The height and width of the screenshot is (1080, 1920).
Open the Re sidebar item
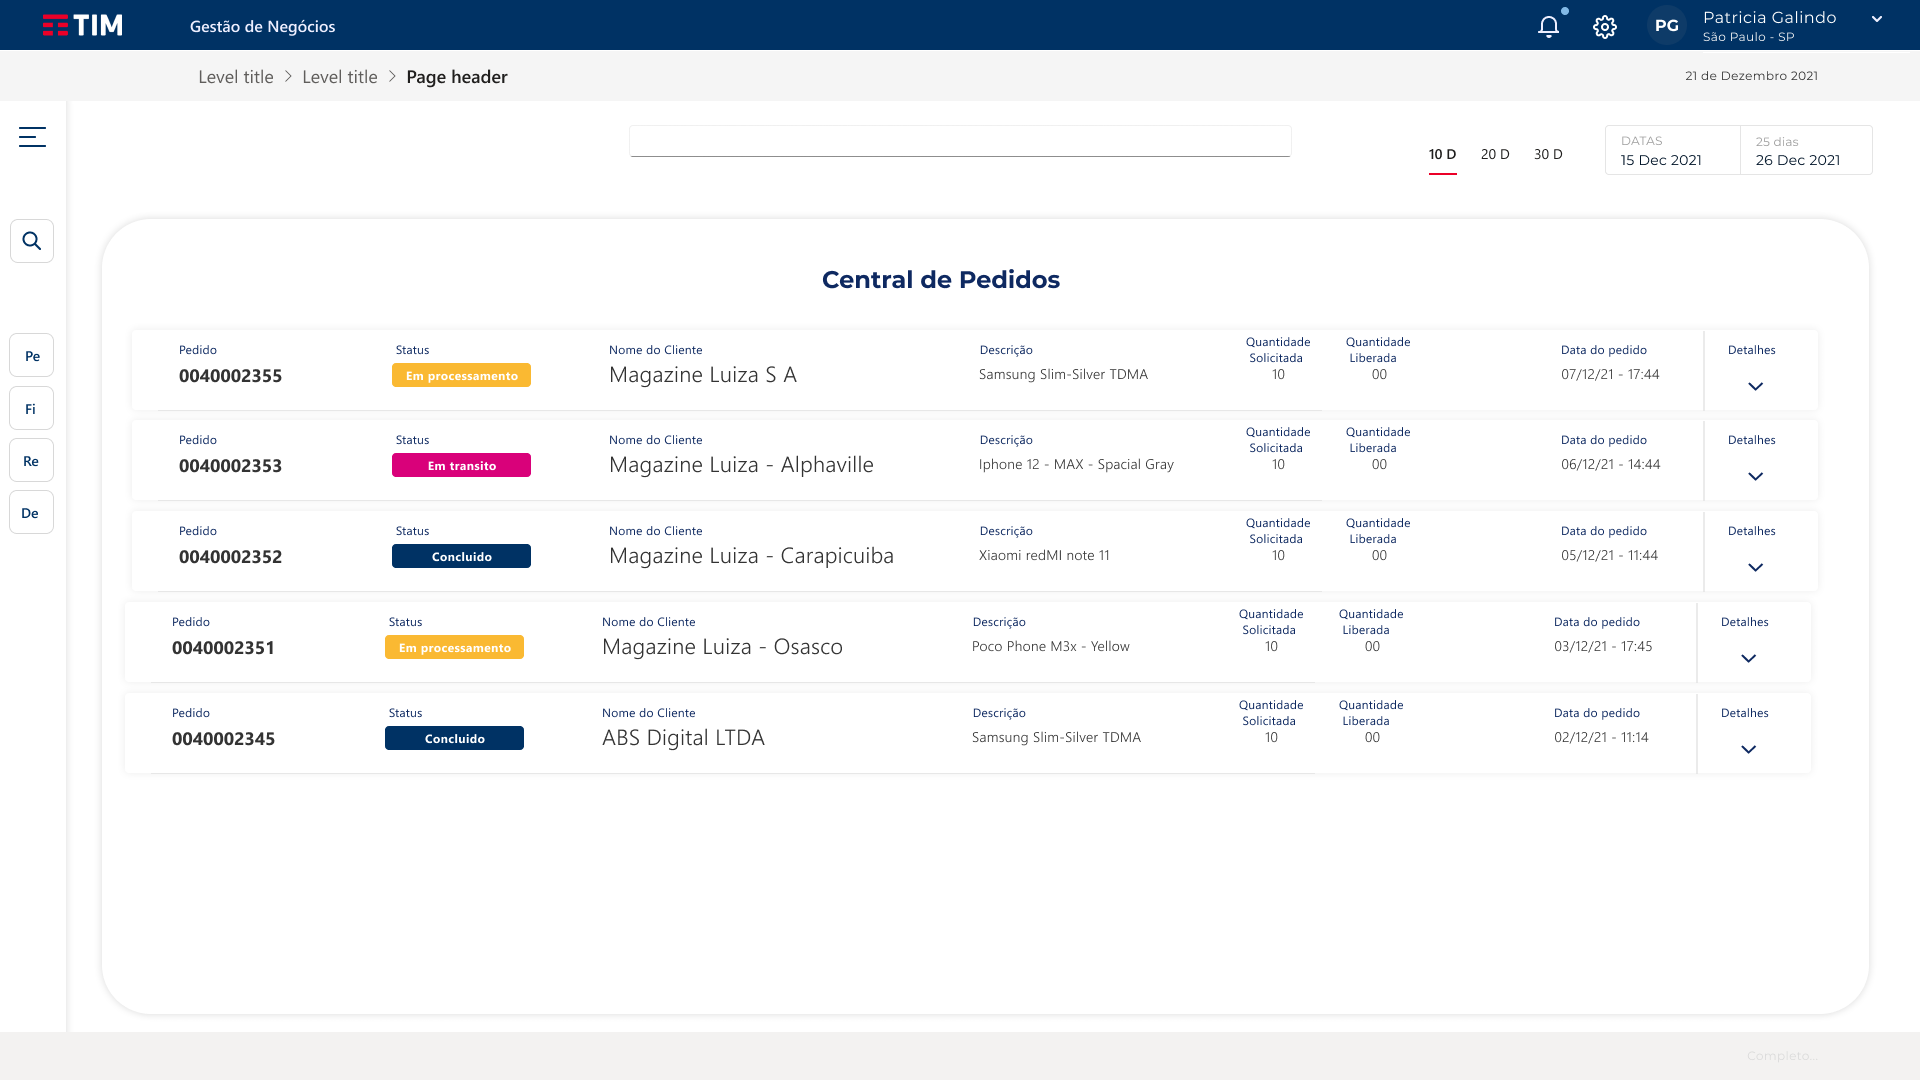tap(32, 460)
